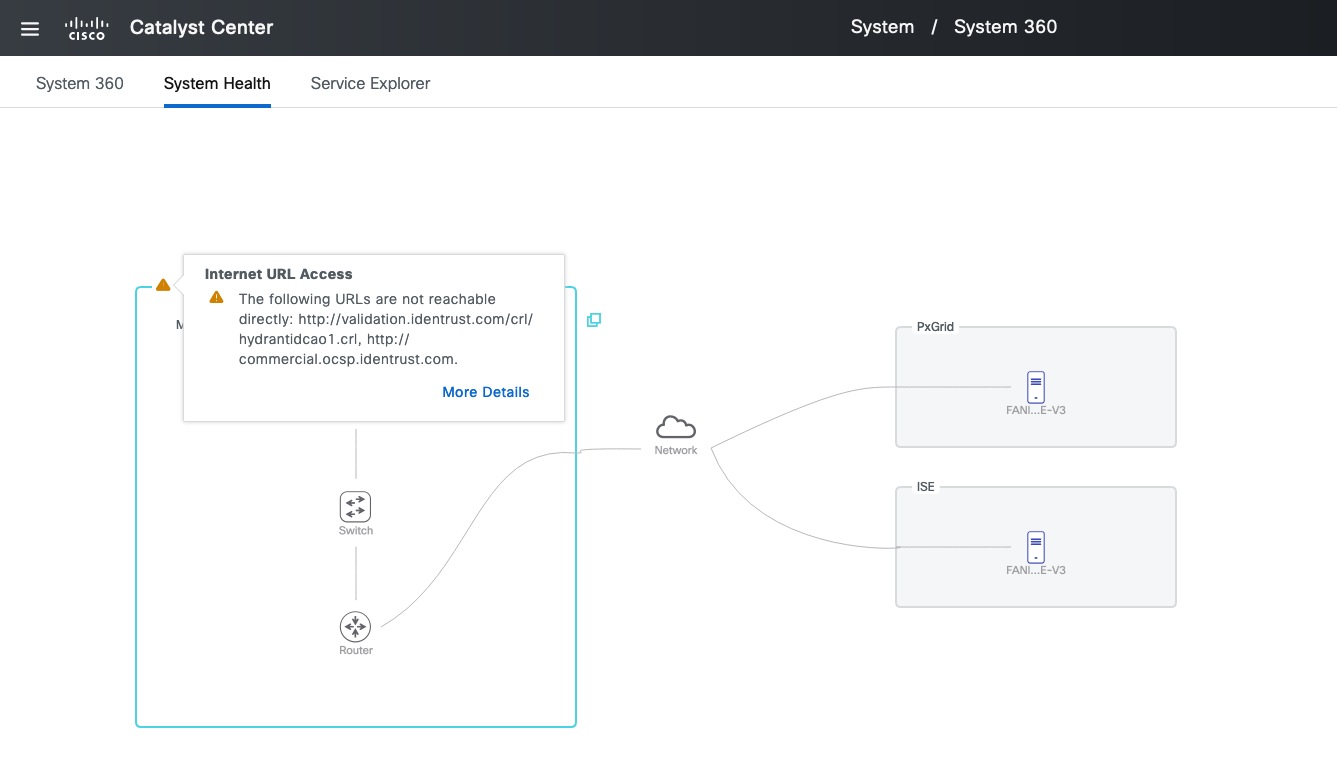Click the System breadcrumb in the top bar
Screen dimensions: 1337x784
tap(881, 27)
